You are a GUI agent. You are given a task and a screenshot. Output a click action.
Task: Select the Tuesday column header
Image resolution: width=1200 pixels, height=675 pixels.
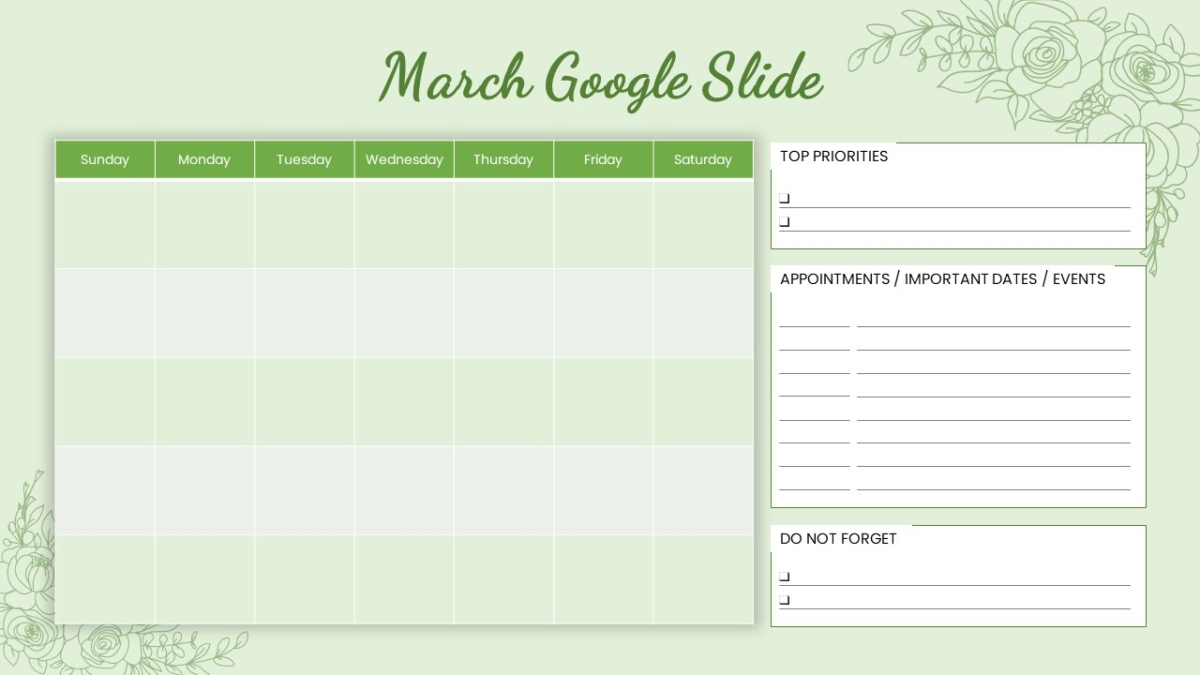[304, 159]
